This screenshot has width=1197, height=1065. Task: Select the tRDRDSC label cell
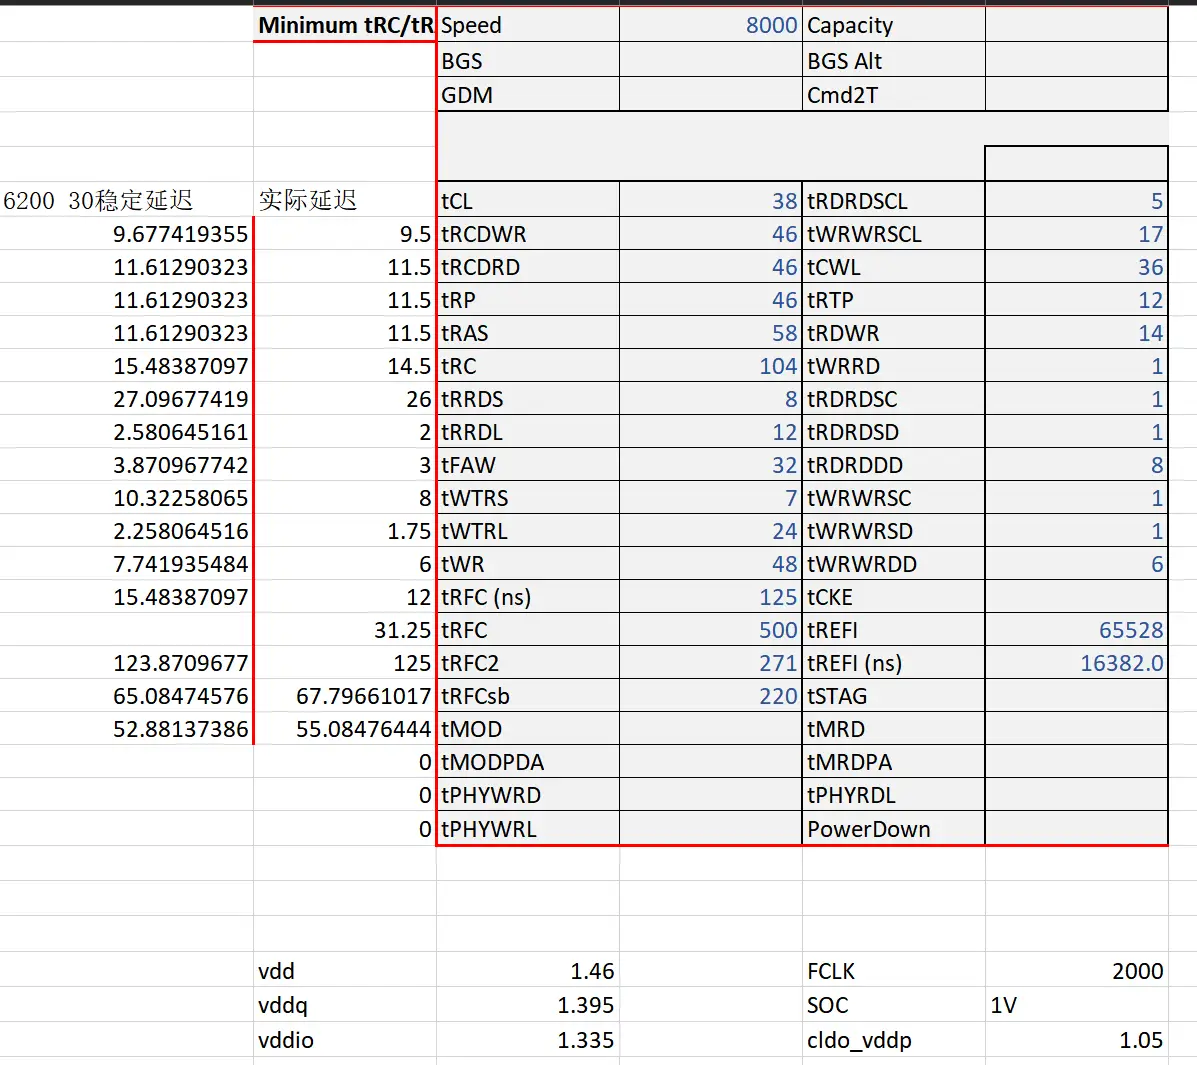coord(893,399)
